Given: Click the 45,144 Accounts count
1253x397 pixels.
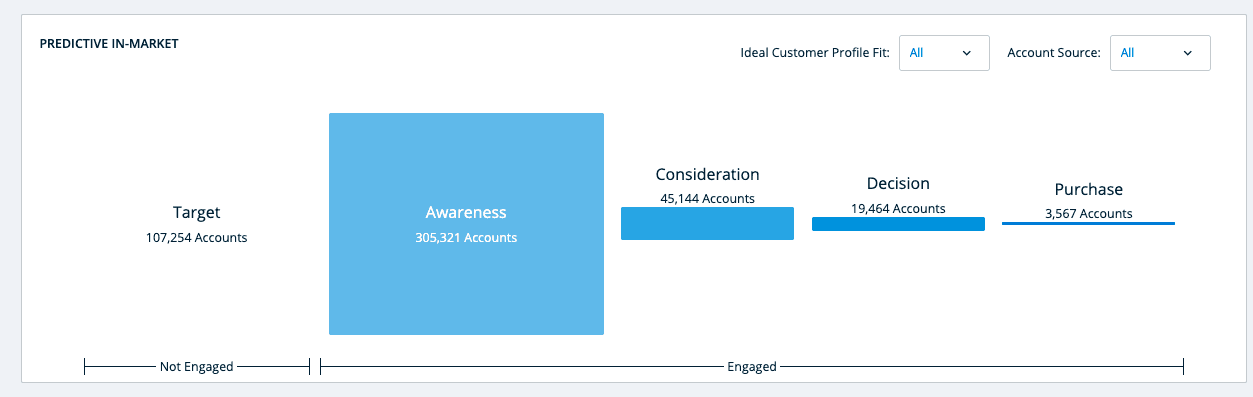Looking at the screenshot, I should click(707, 198).
